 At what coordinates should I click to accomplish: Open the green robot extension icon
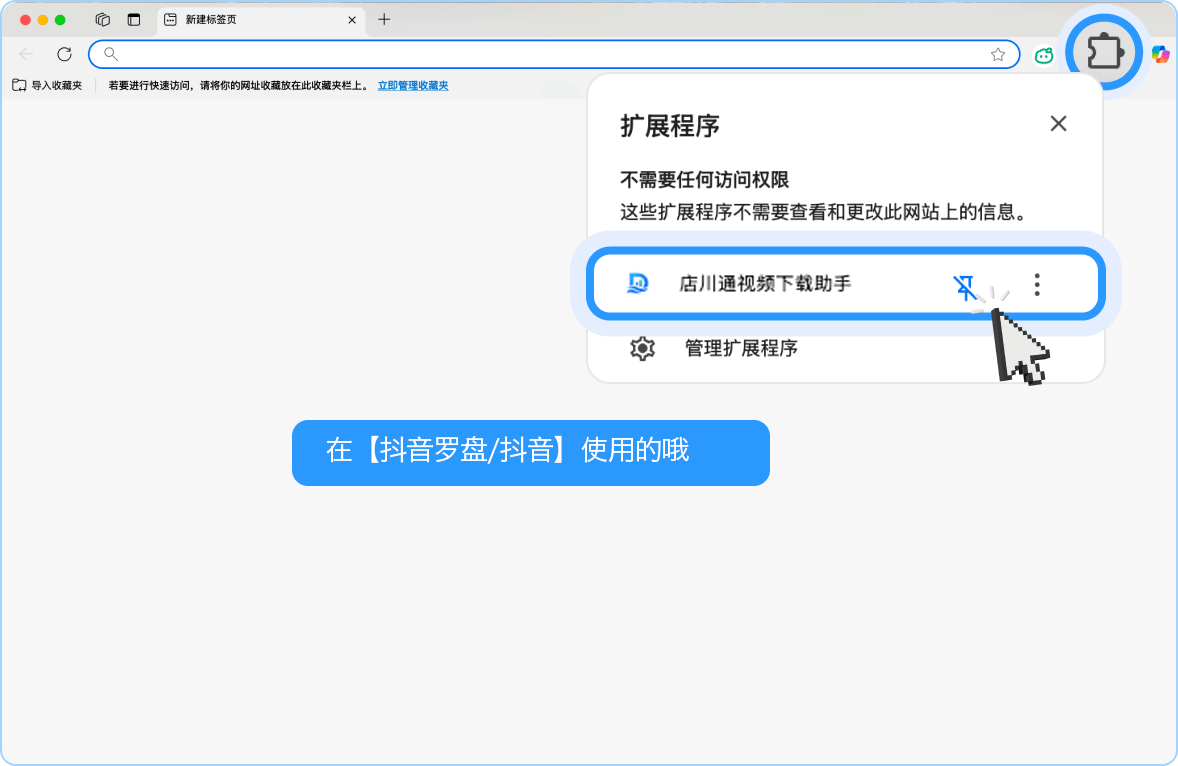point(1044,55)
